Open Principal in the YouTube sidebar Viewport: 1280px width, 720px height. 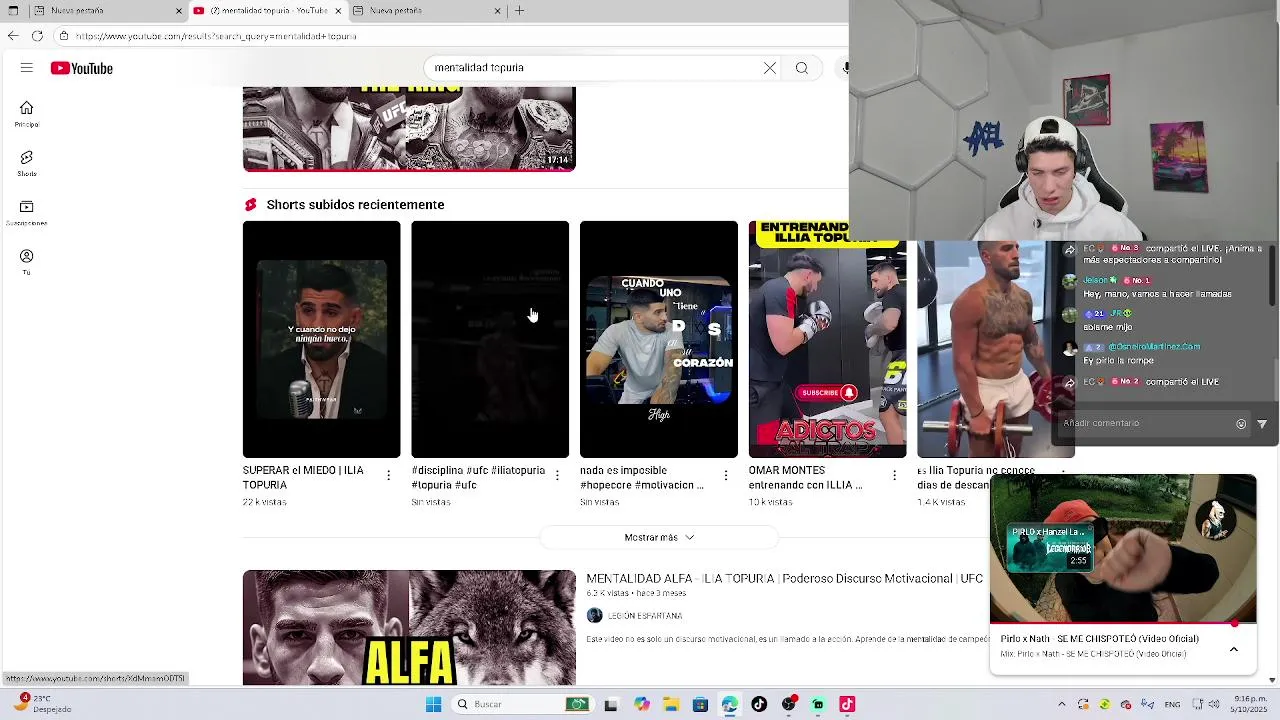[x=27, y=114]
